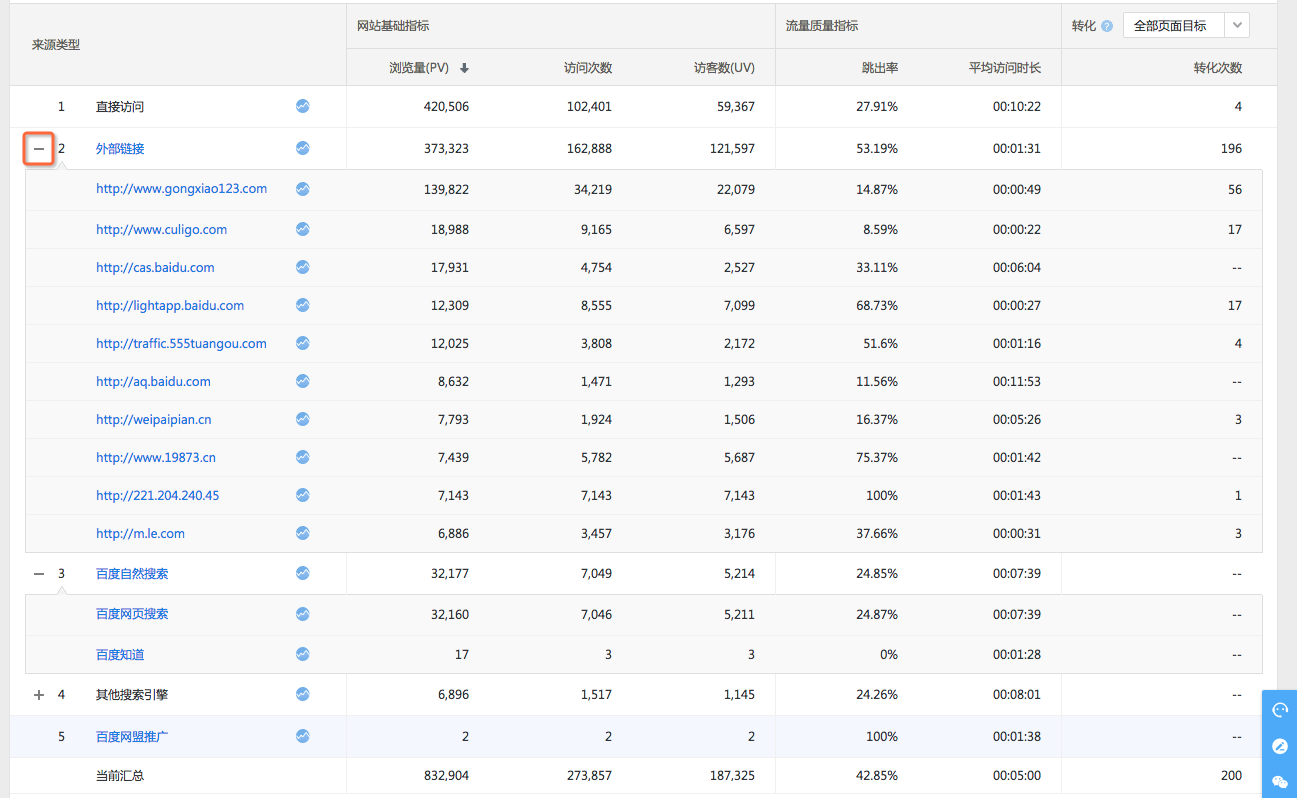
Task: Open the http://www.culigo.com link
Action: click(x=161, y=229)
